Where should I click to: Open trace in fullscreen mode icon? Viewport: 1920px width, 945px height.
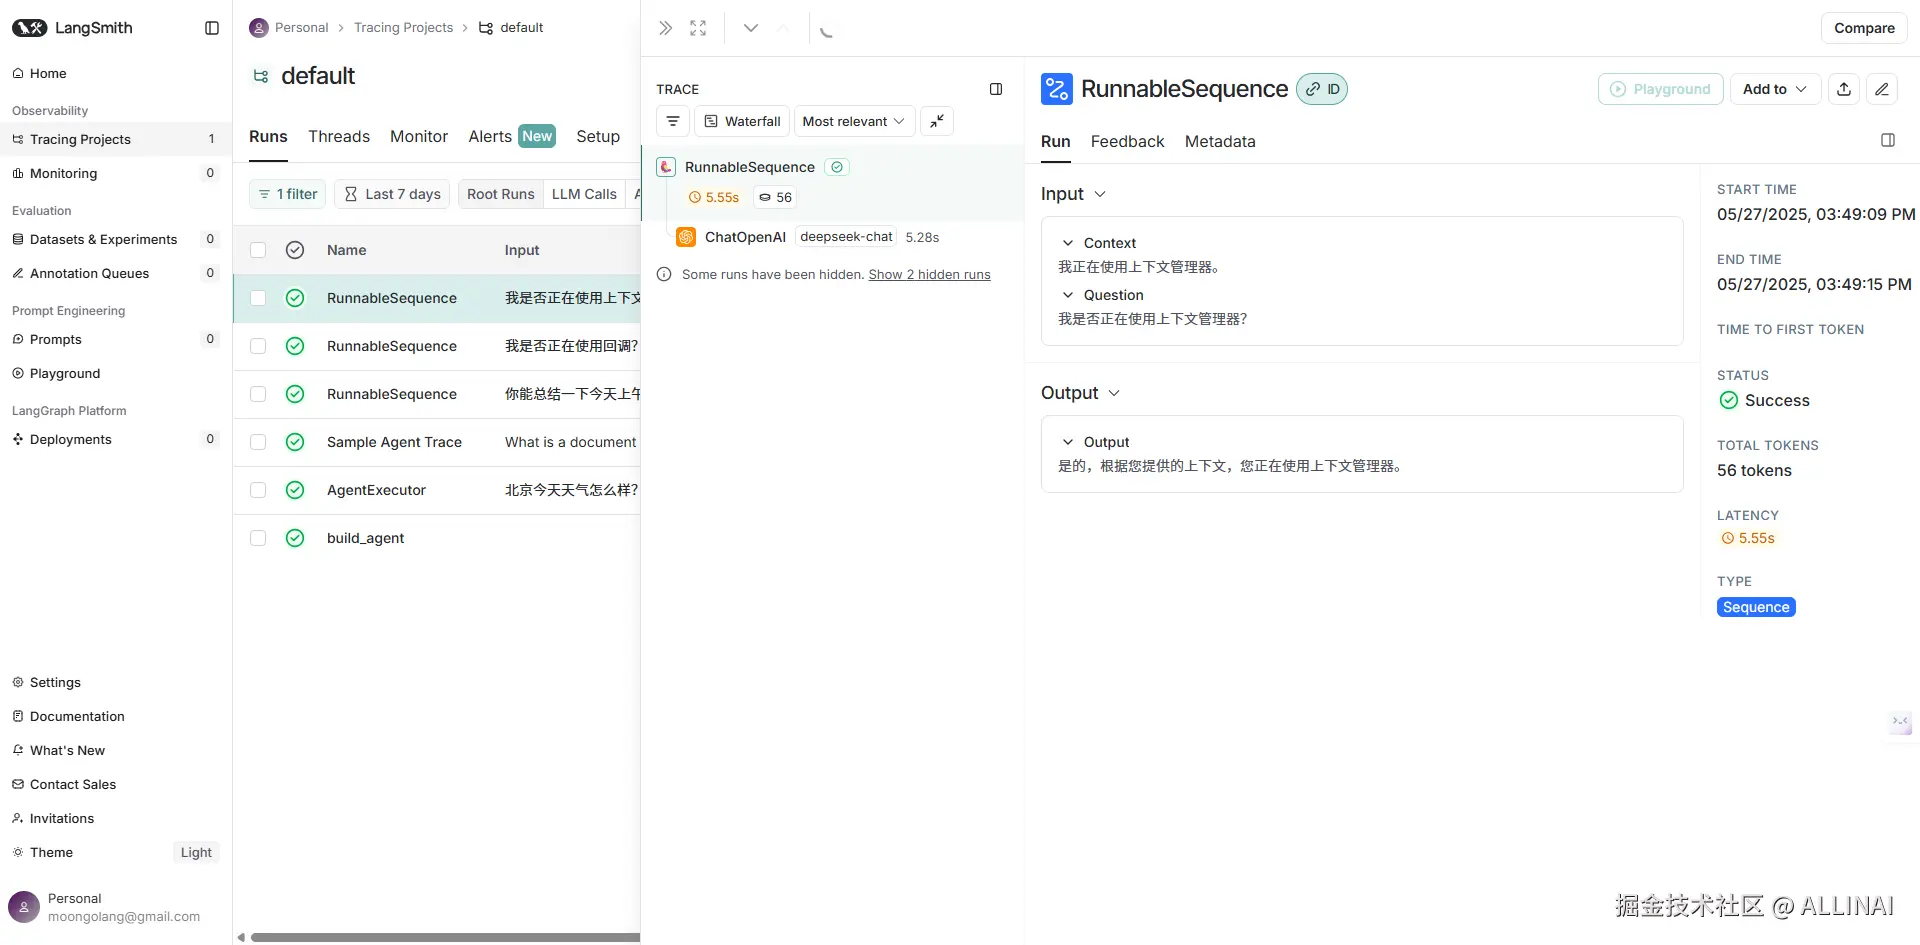point(698,28)
